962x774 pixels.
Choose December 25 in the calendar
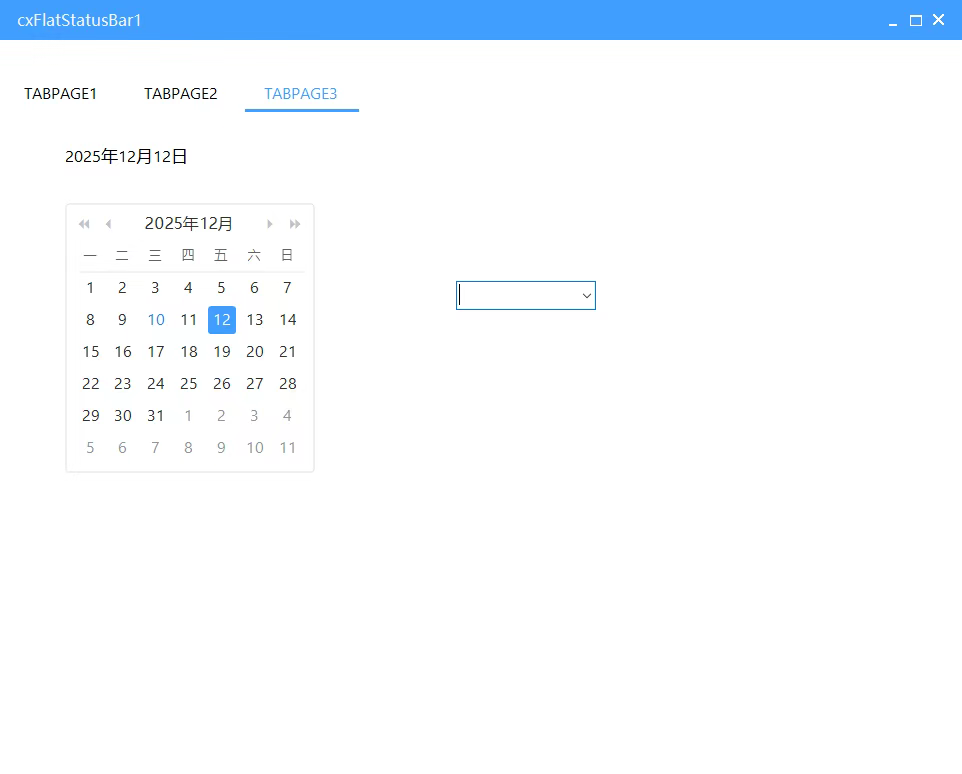tap(189, 384)
